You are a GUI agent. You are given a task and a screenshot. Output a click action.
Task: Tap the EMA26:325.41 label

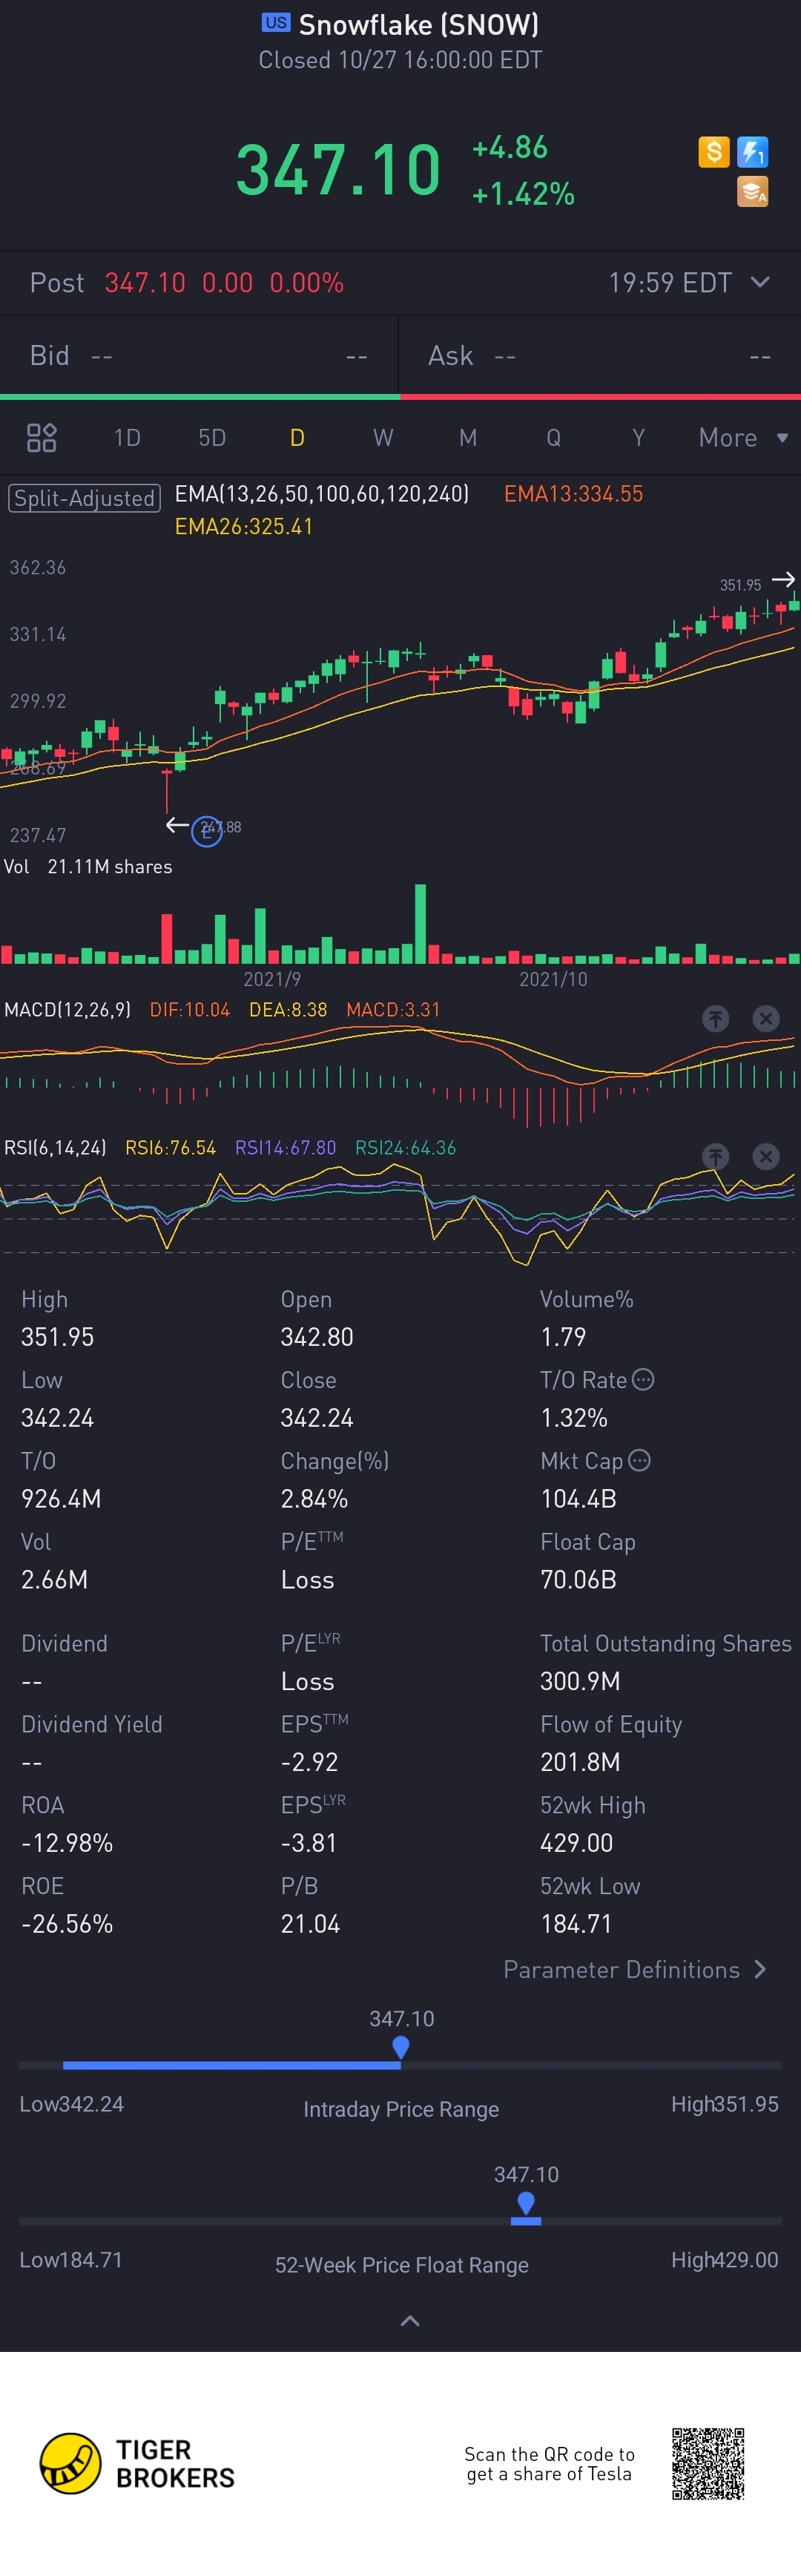244,526
